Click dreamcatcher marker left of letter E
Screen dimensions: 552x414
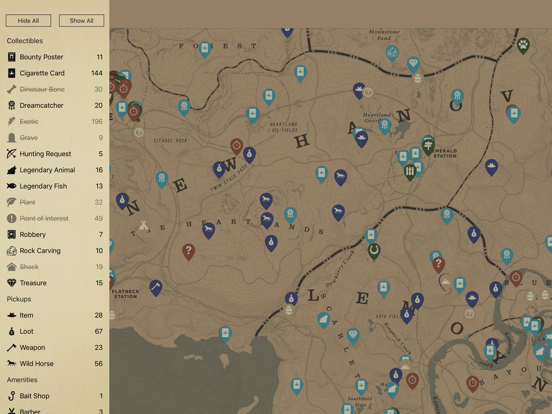[x=162, y=179]
